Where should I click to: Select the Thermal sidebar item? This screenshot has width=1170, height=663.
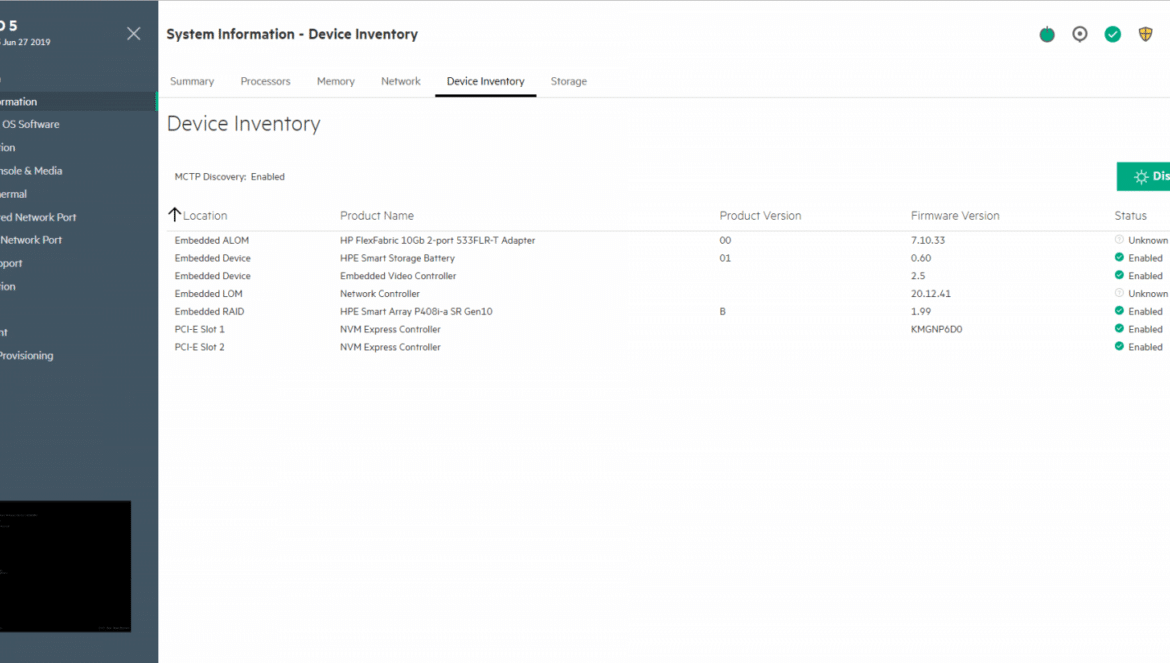tap(13, 194)
